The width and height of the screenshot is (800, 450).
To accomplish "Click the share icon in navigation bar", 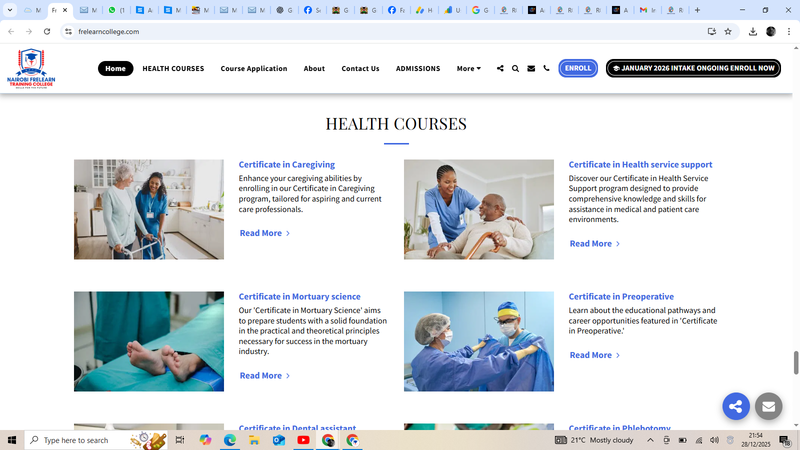I will [500, 69].
